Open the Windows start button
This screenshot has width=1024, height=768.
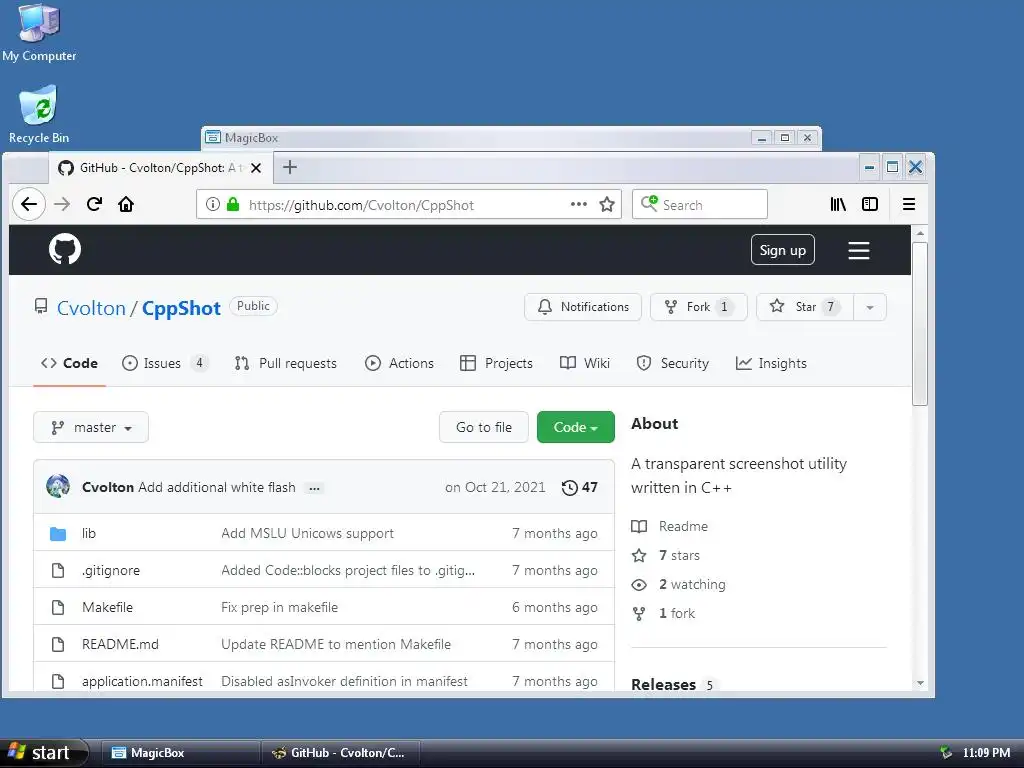click(44, 753)
